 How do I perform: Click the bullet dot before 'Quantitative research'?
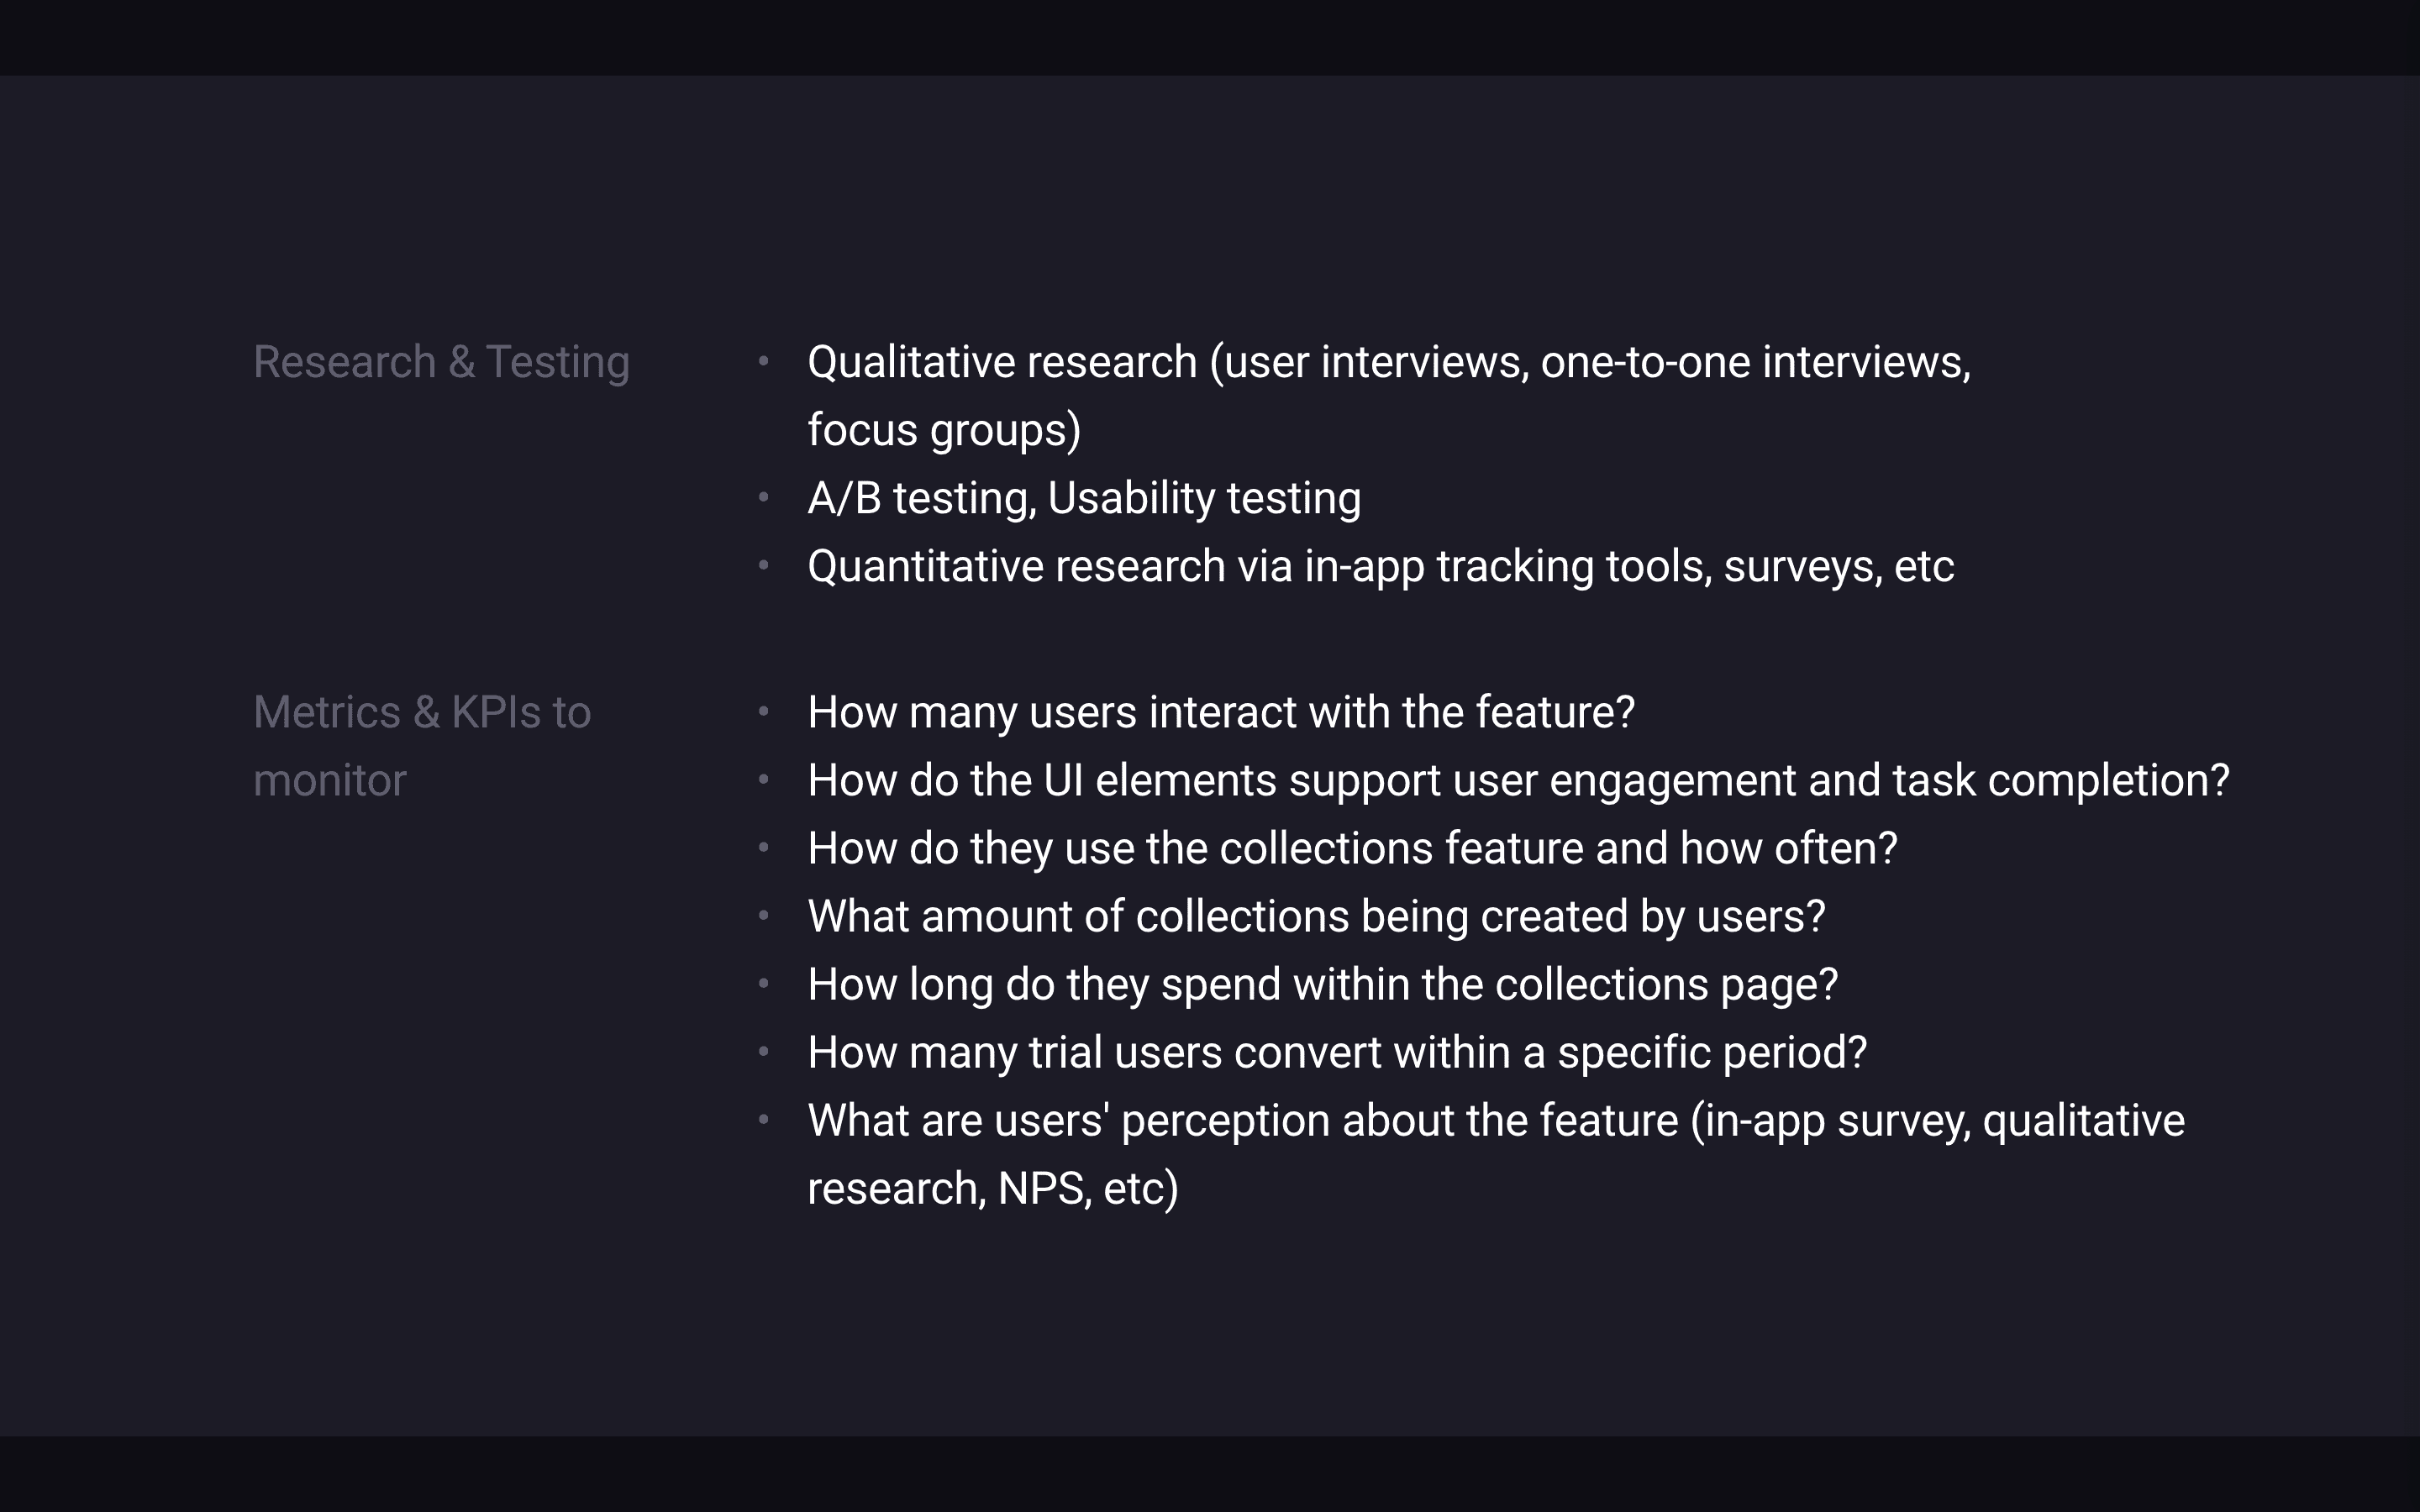point(763,565)
